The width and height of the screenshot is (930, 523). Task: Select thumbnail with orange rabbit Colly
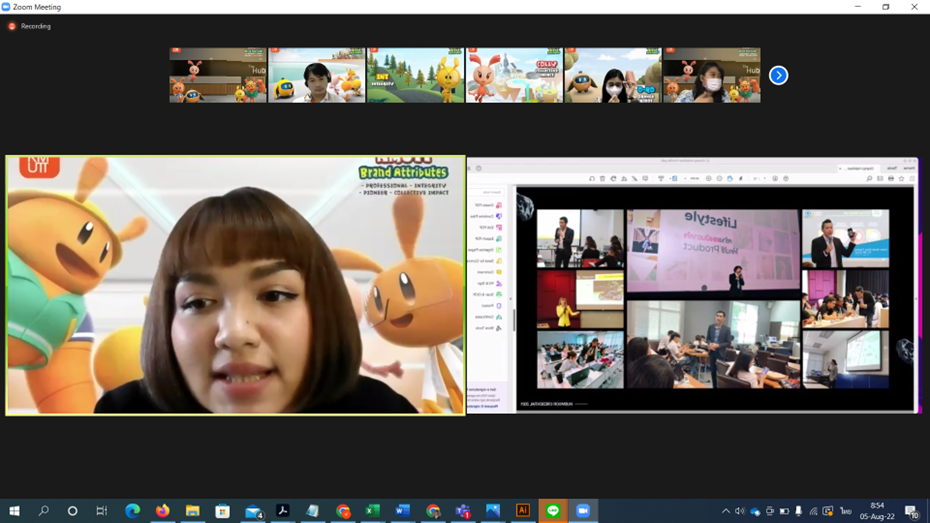pyautogui.click(x=514, y=75)
